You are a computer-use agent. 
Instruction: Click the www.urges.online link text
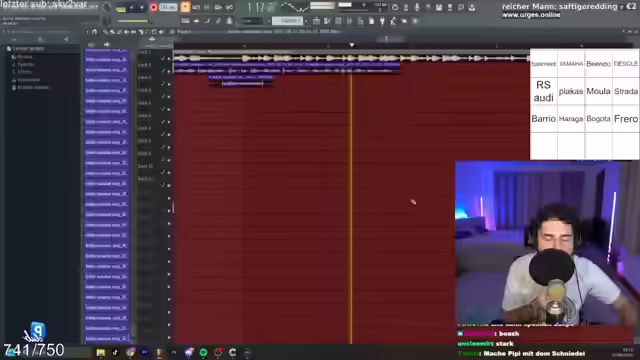point(531,15)
